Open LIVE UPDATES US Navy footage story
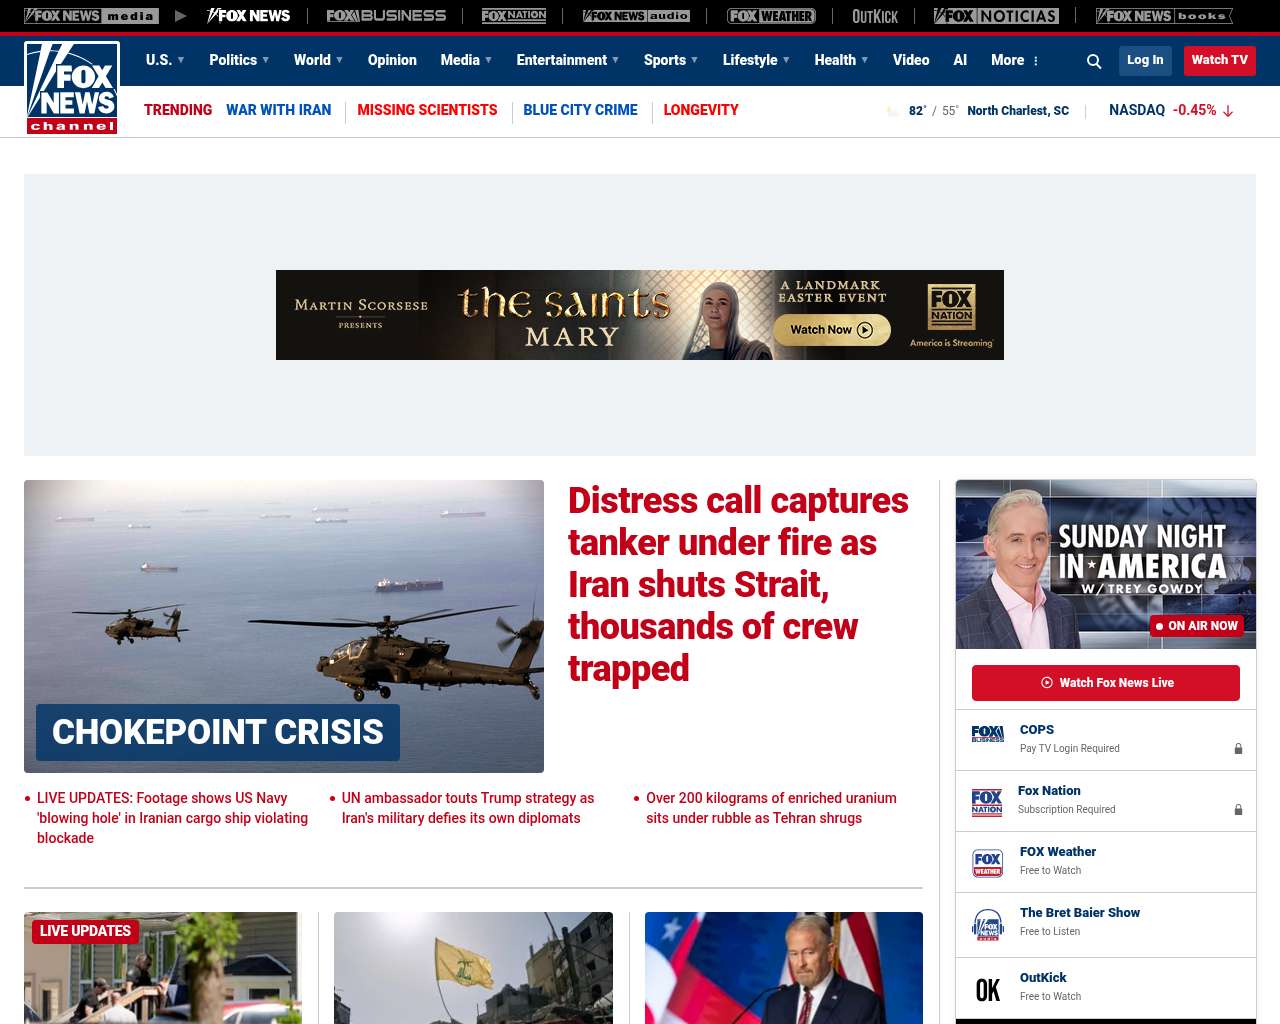Image resolution: width=1280 pixels, height=1024 pixels. pos(173,818)
